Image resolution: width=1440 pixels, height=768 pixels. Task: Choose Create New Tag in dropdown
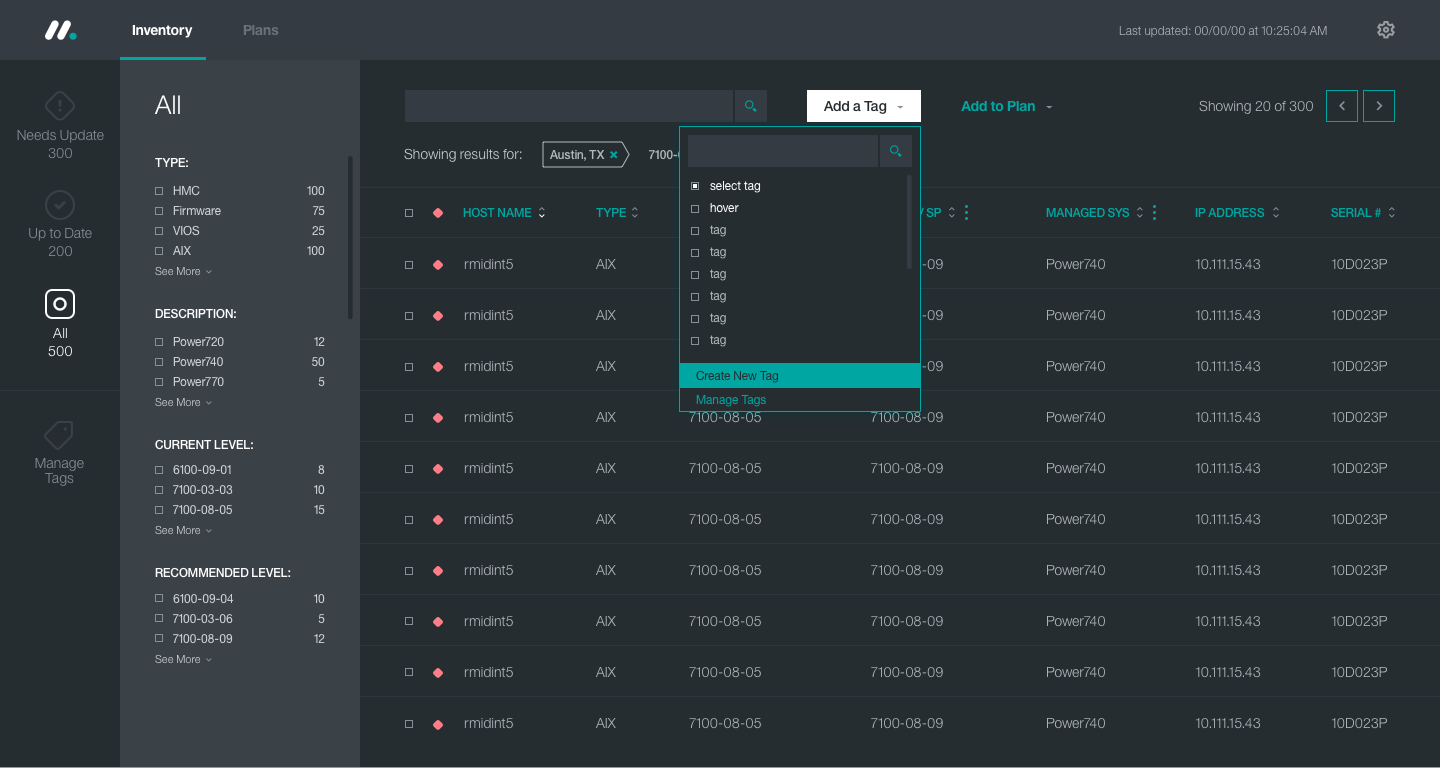click(800, 376)
